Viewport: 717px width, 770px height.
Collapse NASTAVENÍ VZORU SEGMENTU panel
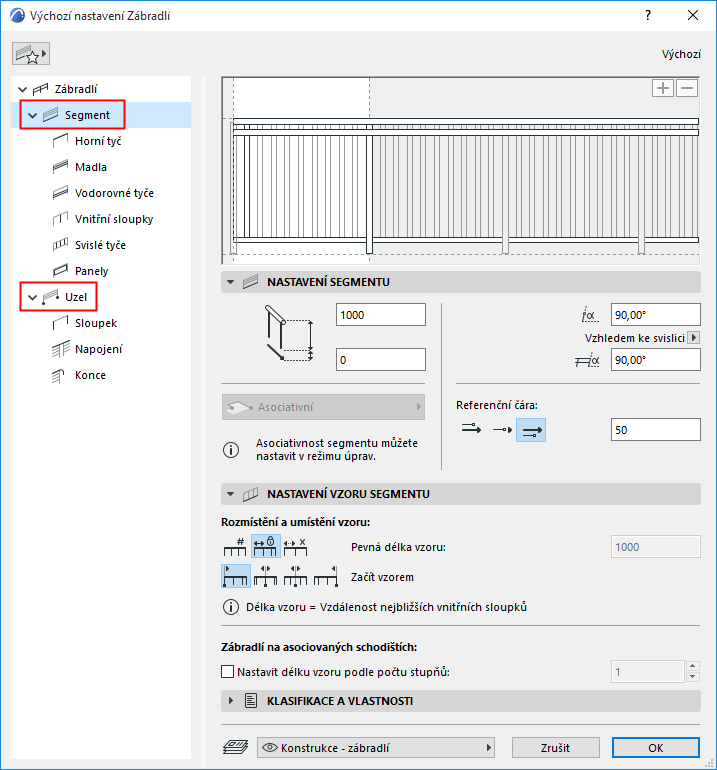[230, 494]
